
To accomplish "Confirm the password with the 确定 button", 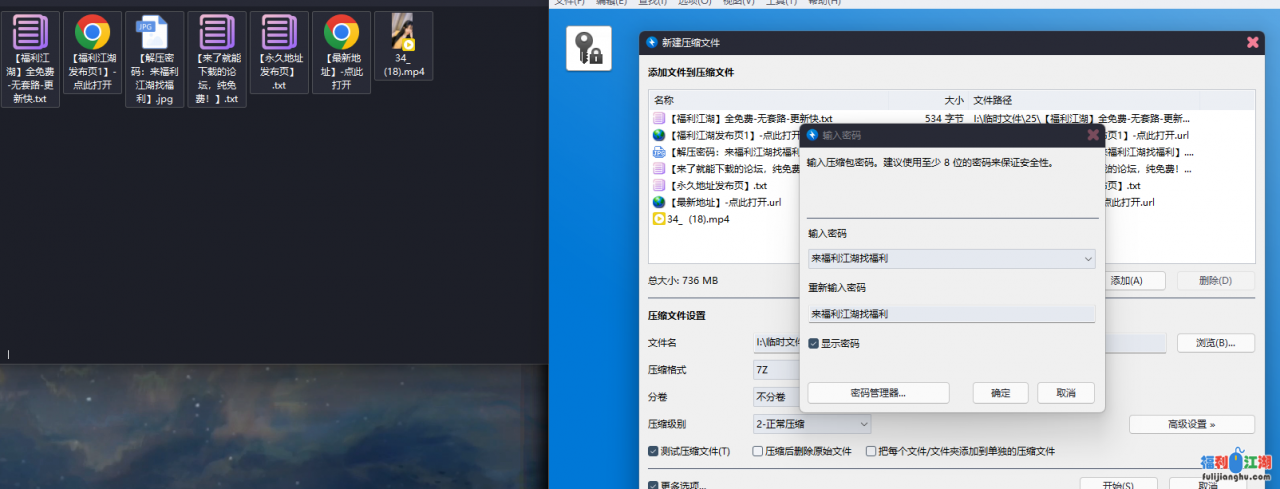I will point(1001,393).
